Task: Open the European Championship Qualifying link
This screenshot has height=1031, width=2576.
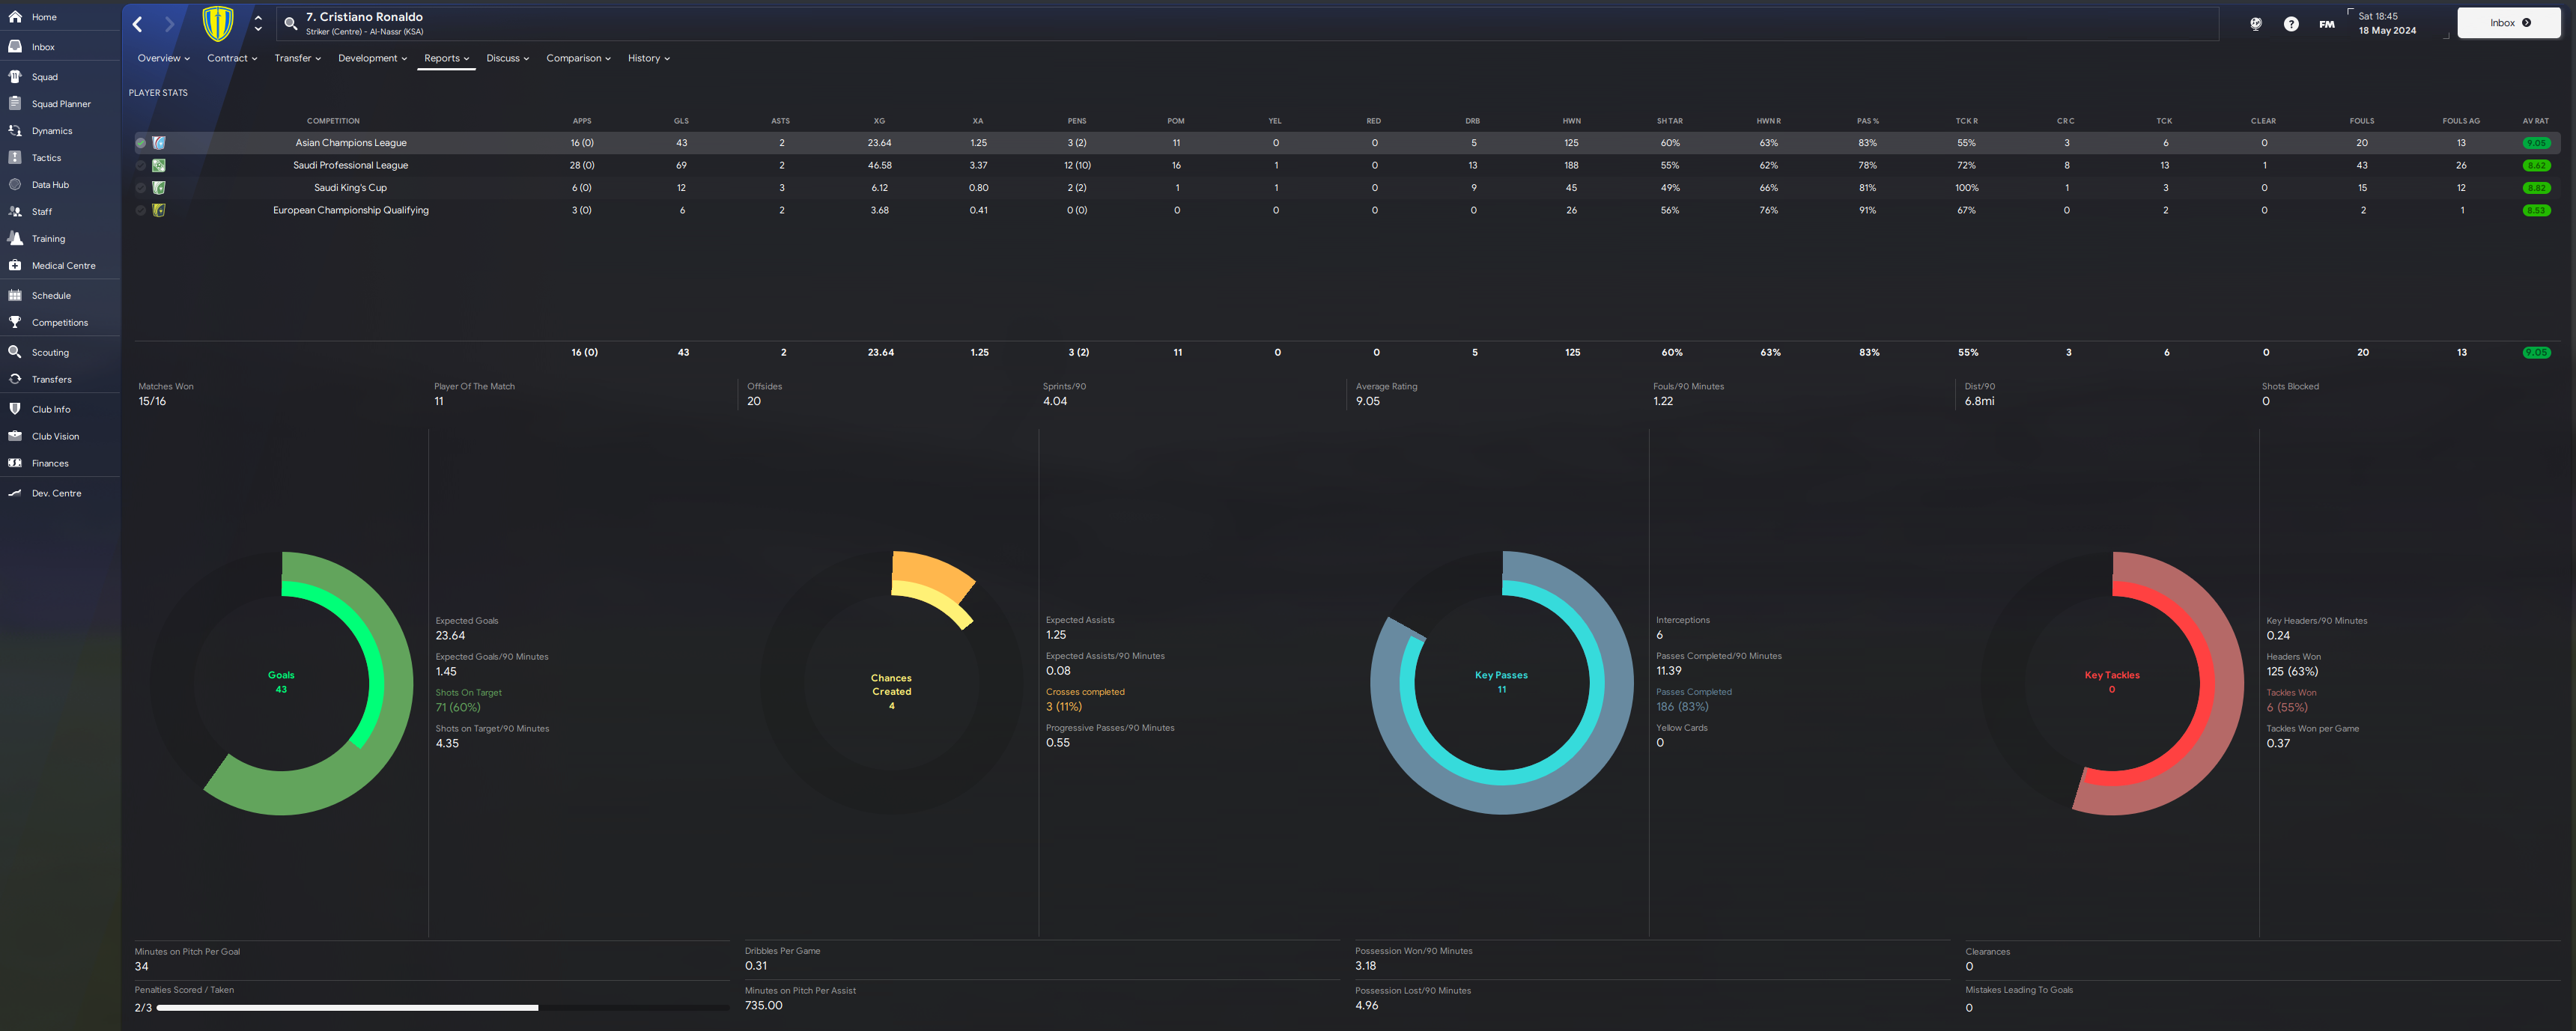Action: coord(350,210)
